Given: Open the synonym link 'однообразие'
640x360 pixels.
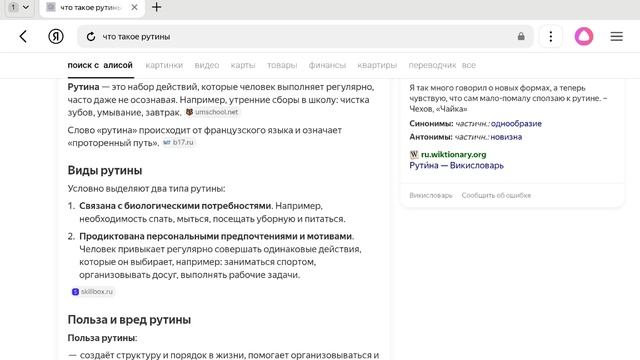Looking at the screenshot, I should point(516,123).
